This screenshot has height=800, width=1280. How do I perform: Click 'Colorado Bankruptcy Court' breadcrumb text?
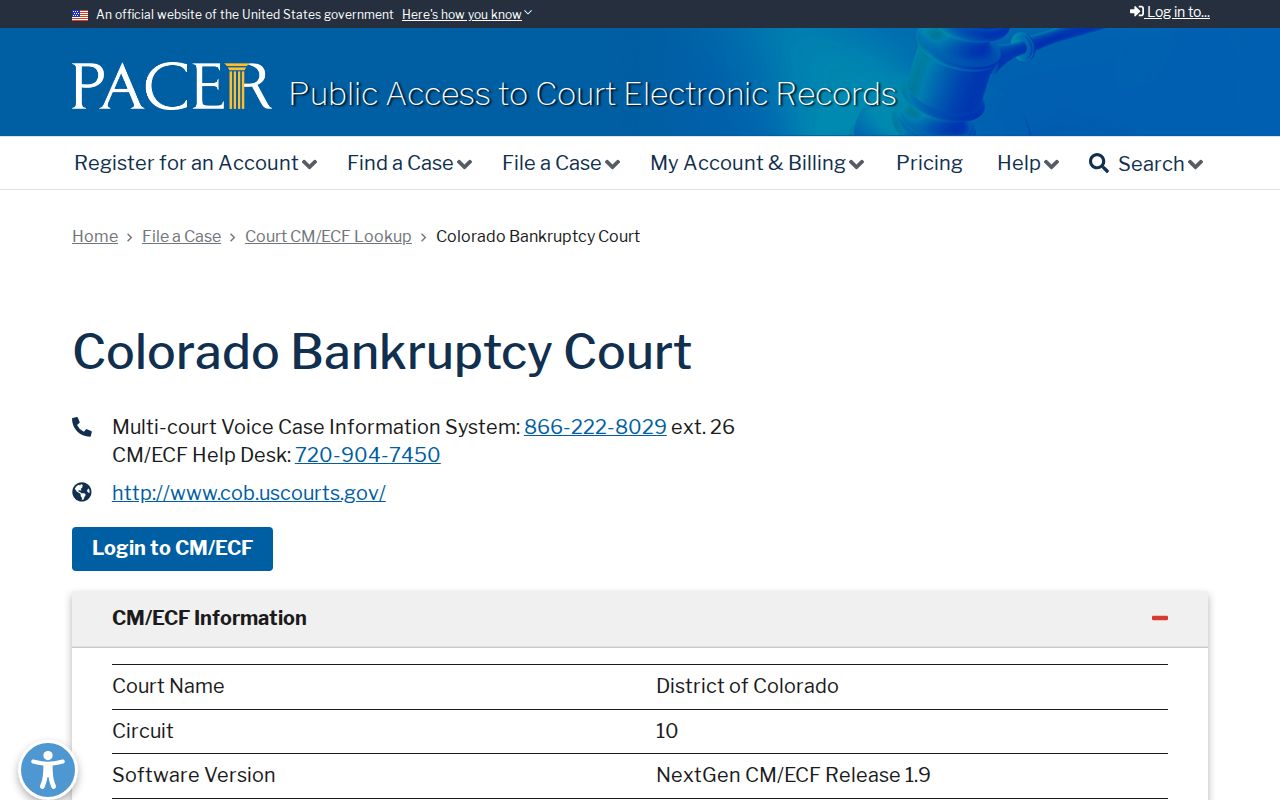[x=538, y=236]
